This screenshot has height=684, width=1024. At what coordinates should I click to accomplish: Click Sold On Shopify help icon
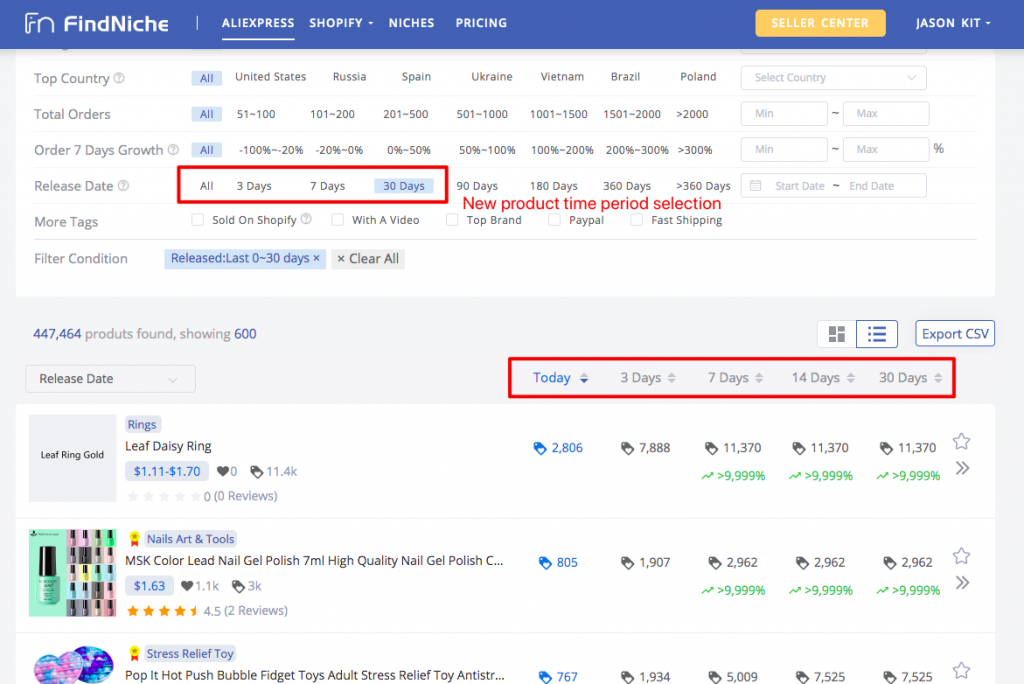[x=306, y=220]
